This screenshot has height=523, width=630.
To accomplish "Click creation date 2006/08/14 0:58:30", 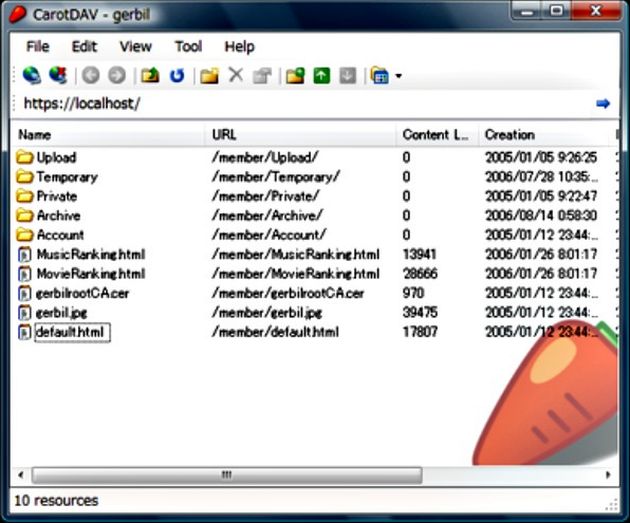I will pos(541,216).
